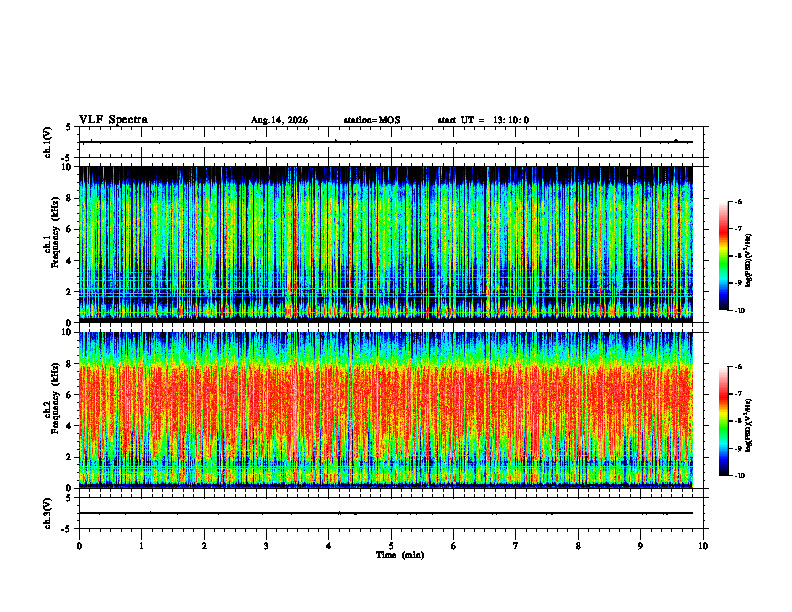Click the date label Aug. 14, 2026
The height and width of the screenshot is (612, 792).
click(279, 120)
